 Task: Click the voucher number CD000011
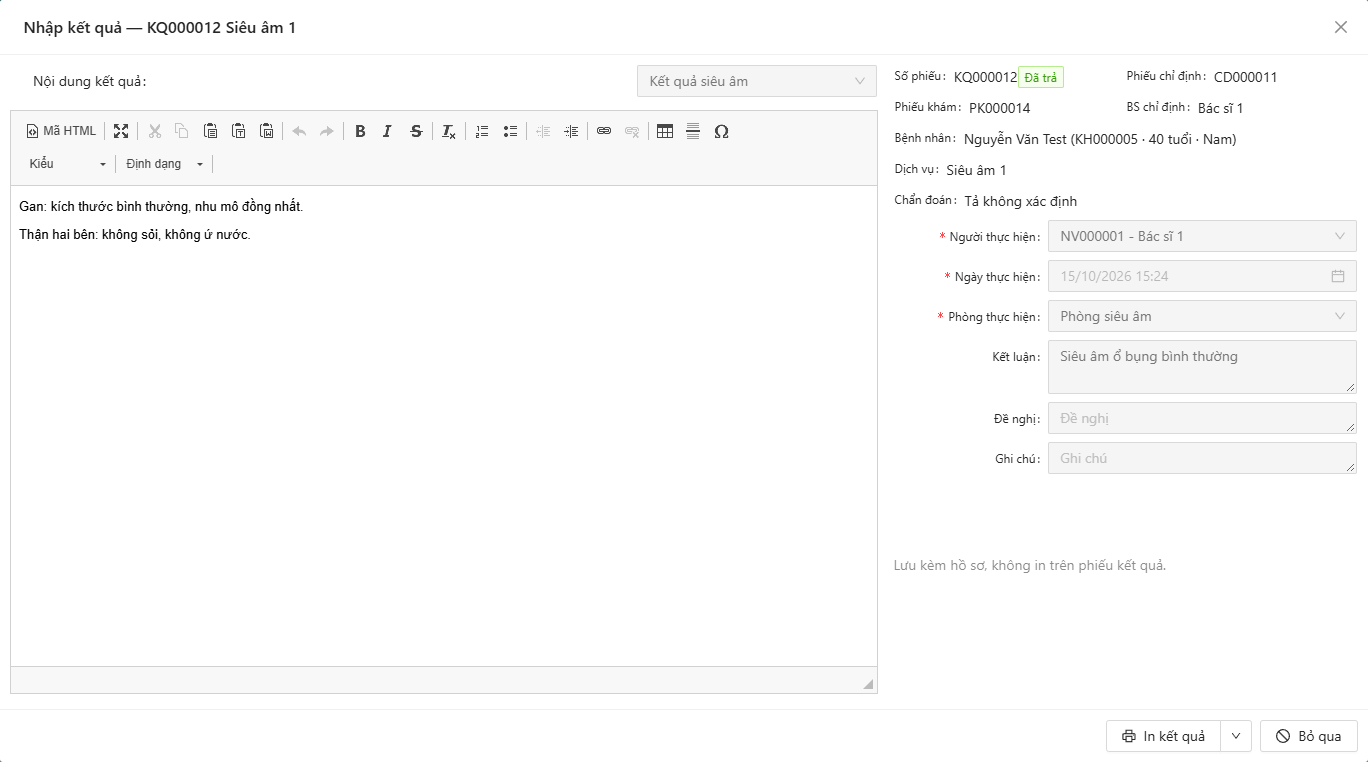[x=1245, y=77]
